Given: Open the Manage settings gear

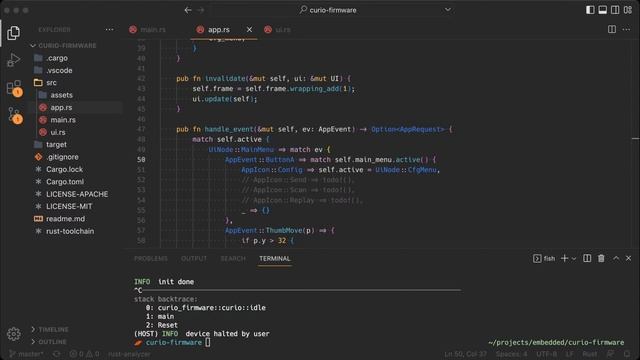Looking at the screenshot, I should pos(13,334).
